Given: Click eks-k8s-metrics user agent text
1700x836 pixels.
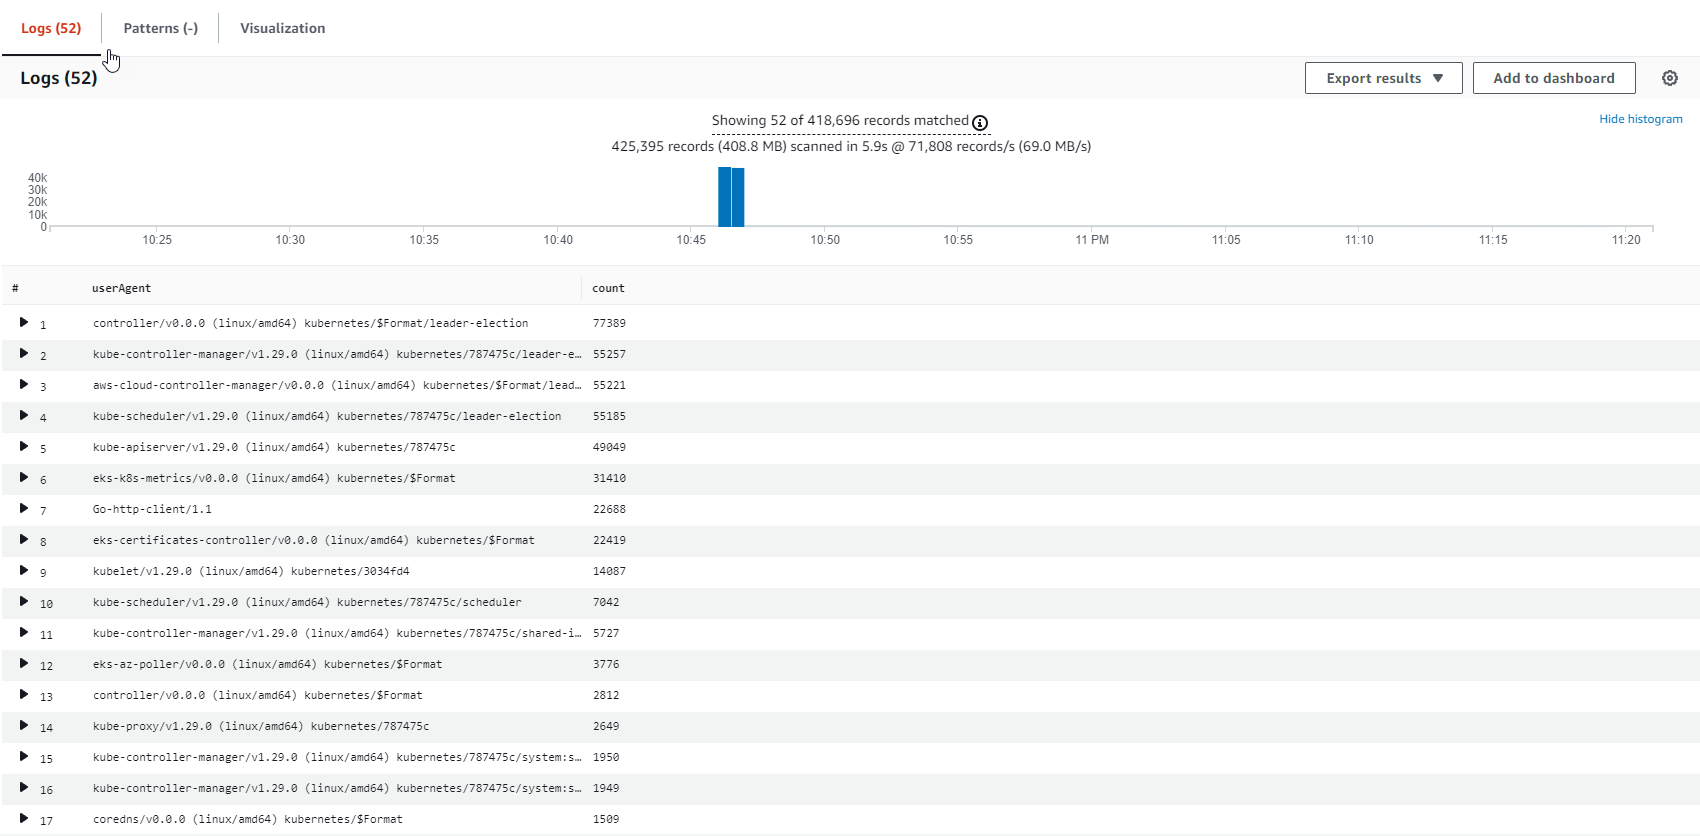Looking at the screenshot, I should click(x=274, y=478).
